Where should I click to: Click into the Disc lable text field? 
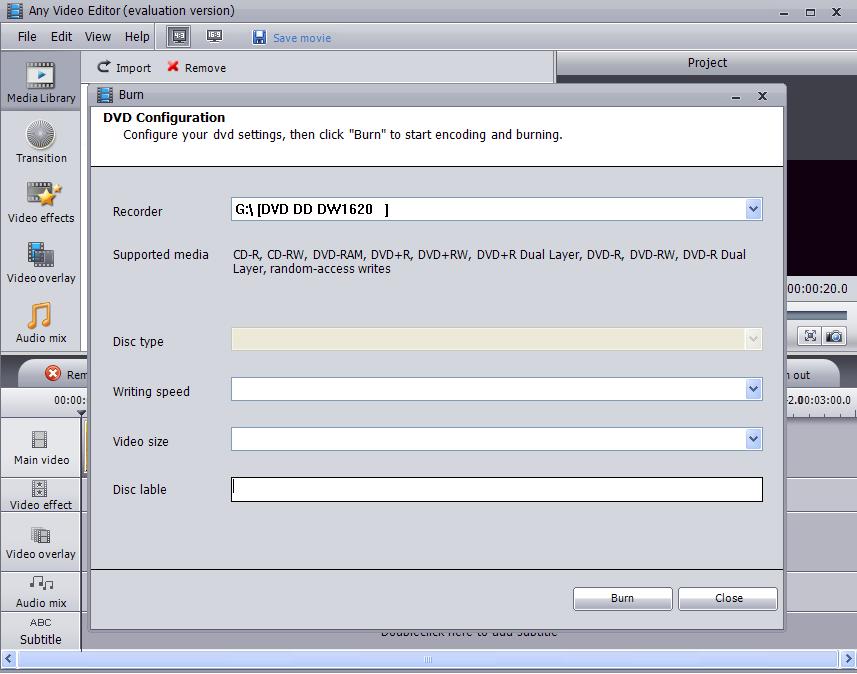[x=497, y=489]
